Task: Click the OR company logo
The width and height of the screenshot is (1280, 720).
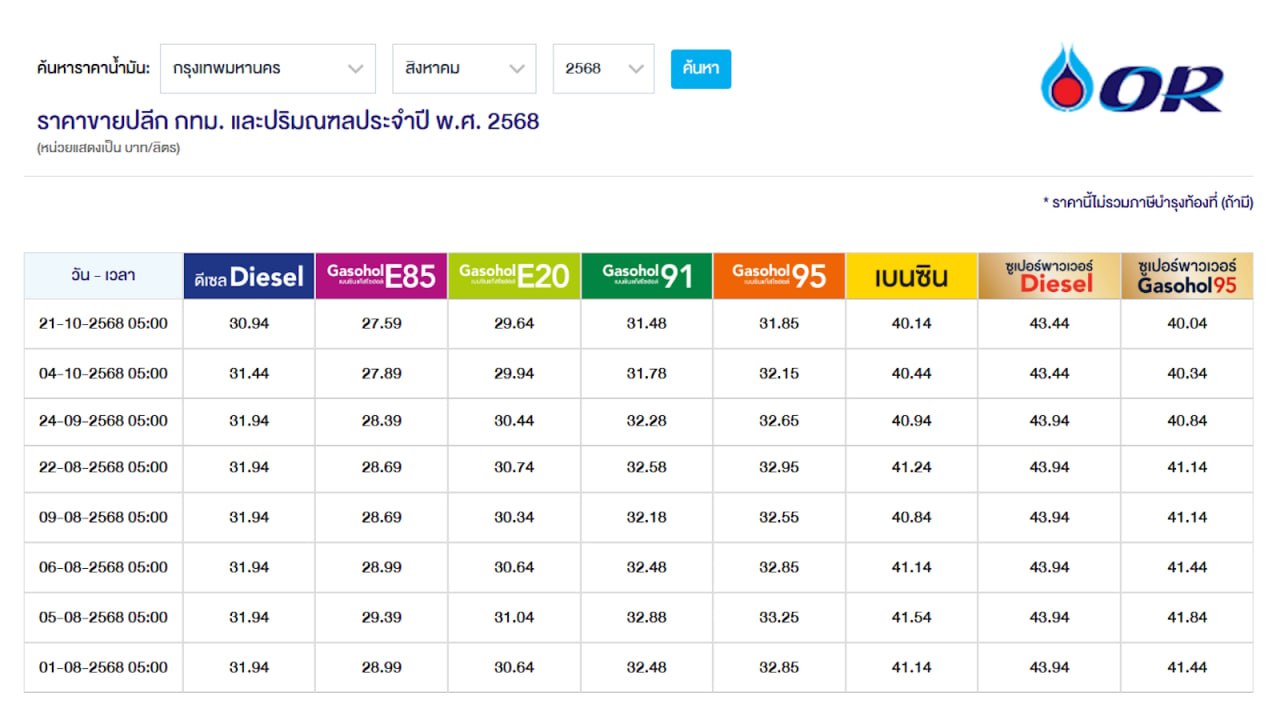Action: pyautogui.click(x=1130, y=79)
